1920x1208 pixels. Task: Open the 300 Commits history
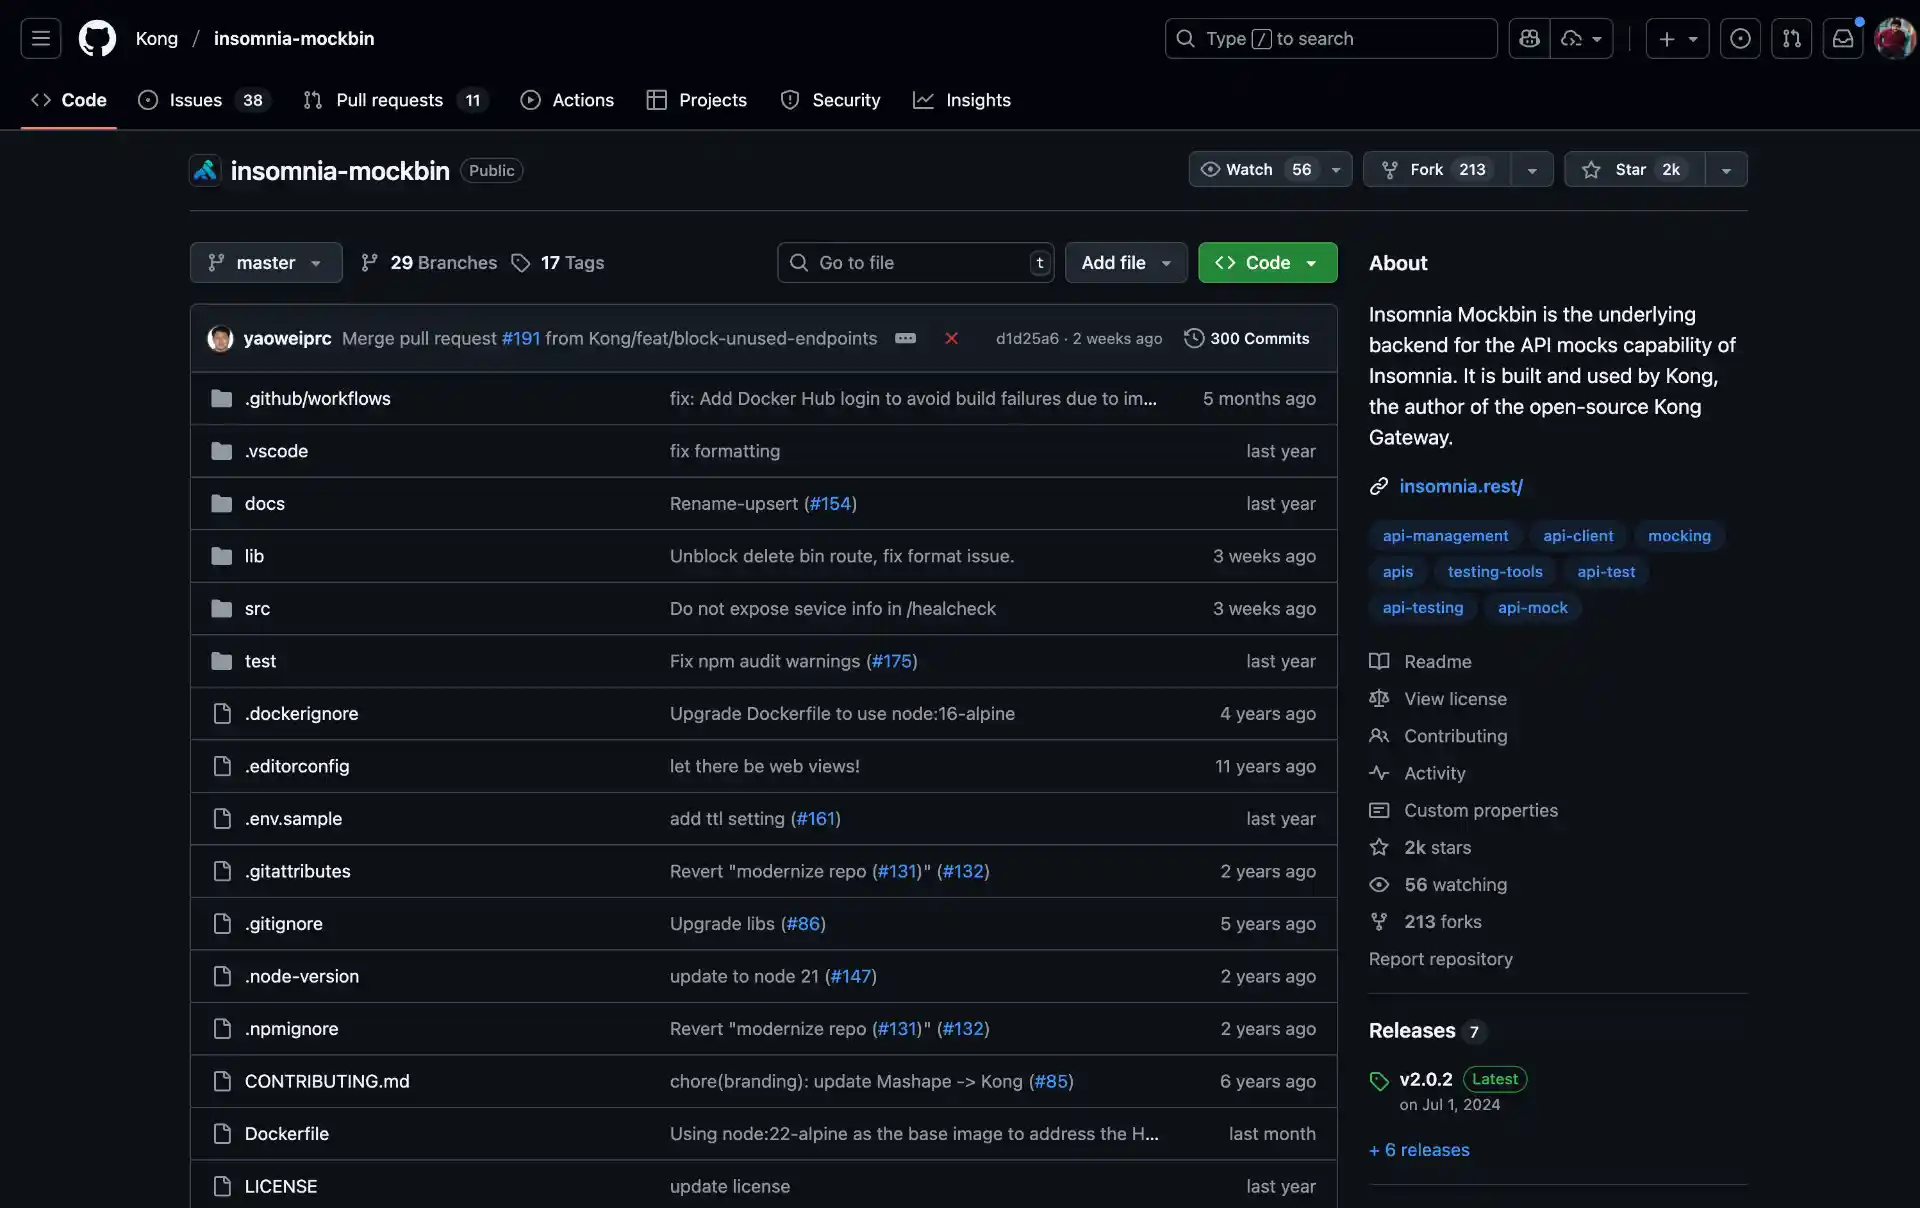(x=1246, y=338)
